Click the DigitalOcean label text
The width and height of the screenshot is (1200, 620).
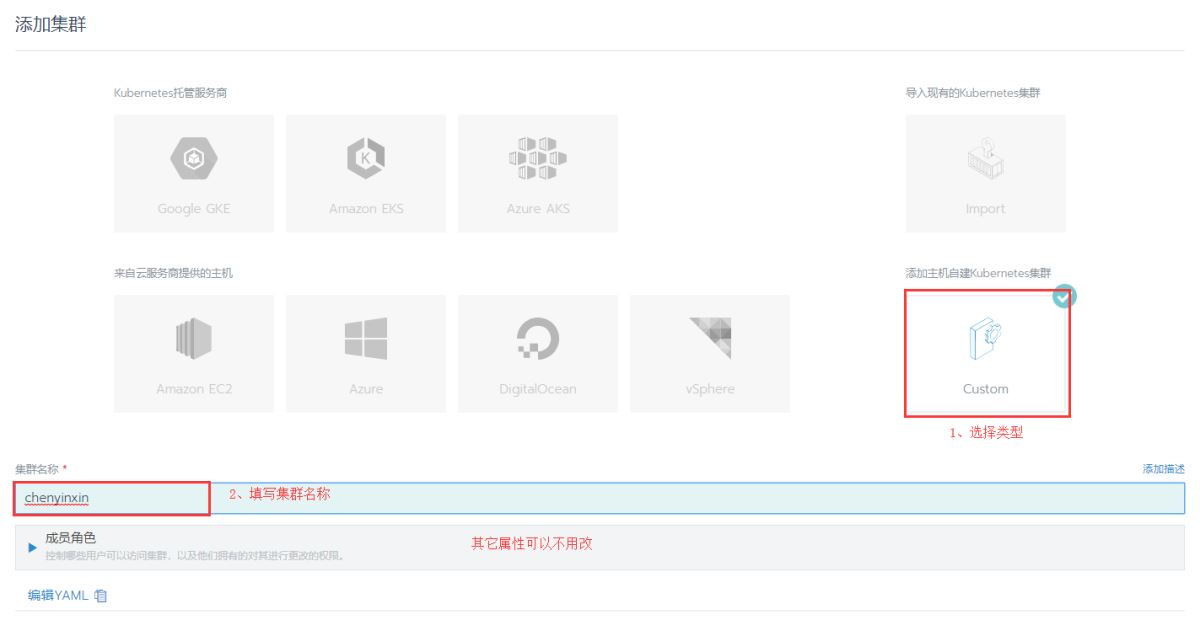[538, 389]
